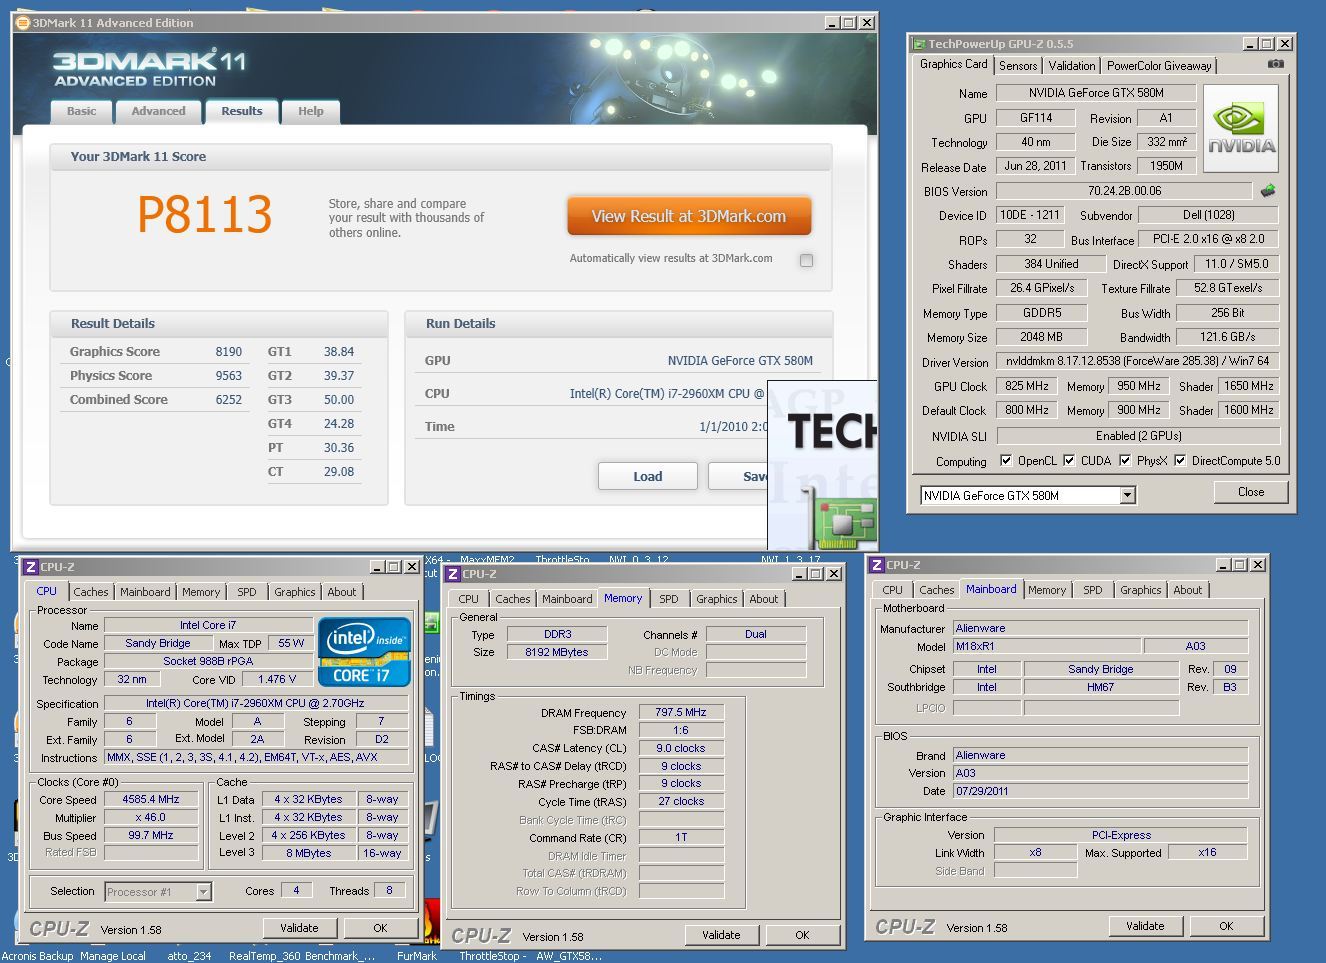Click the Graphics Score value 8190
Viewport: 1326px width, 963px height.
point(229,352)
